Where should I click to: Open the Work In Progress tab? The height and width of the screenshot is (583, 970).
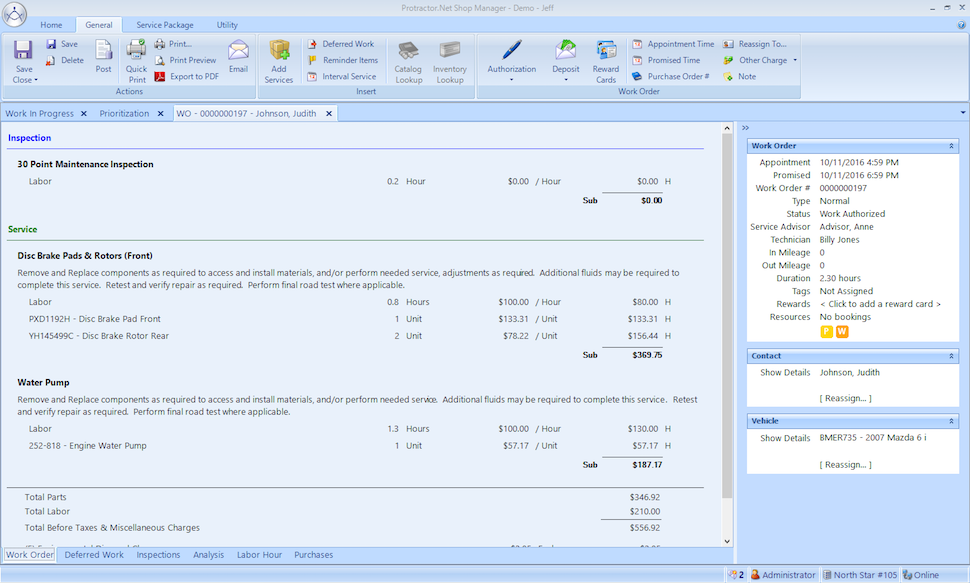40,113
